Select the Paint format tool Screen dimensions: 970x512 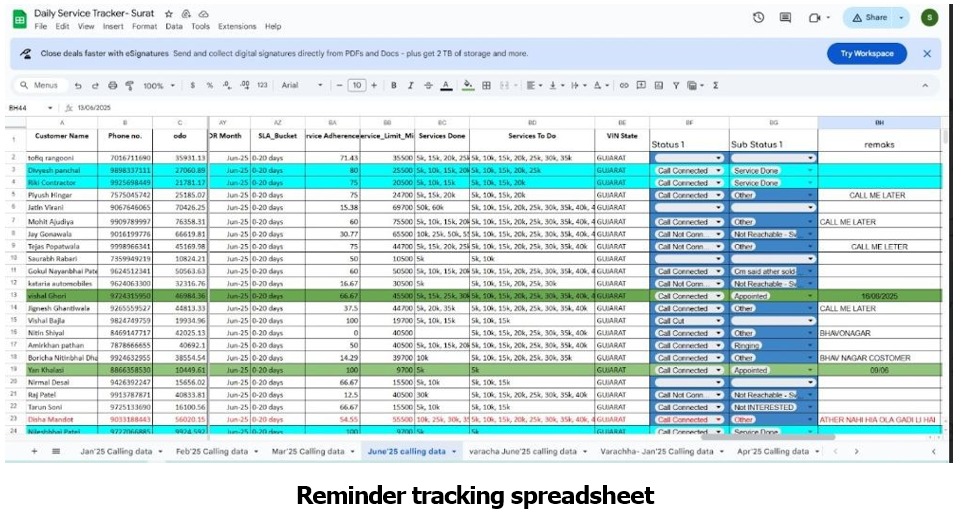(x=128, y=86)
